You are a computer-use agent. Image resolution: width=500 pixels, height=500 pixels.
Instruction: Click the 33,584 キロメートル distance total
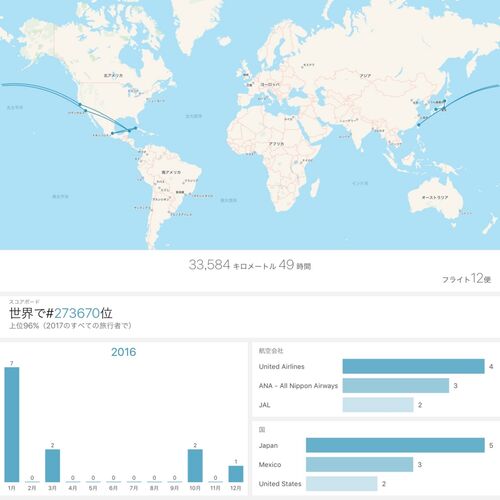point(232,265)
